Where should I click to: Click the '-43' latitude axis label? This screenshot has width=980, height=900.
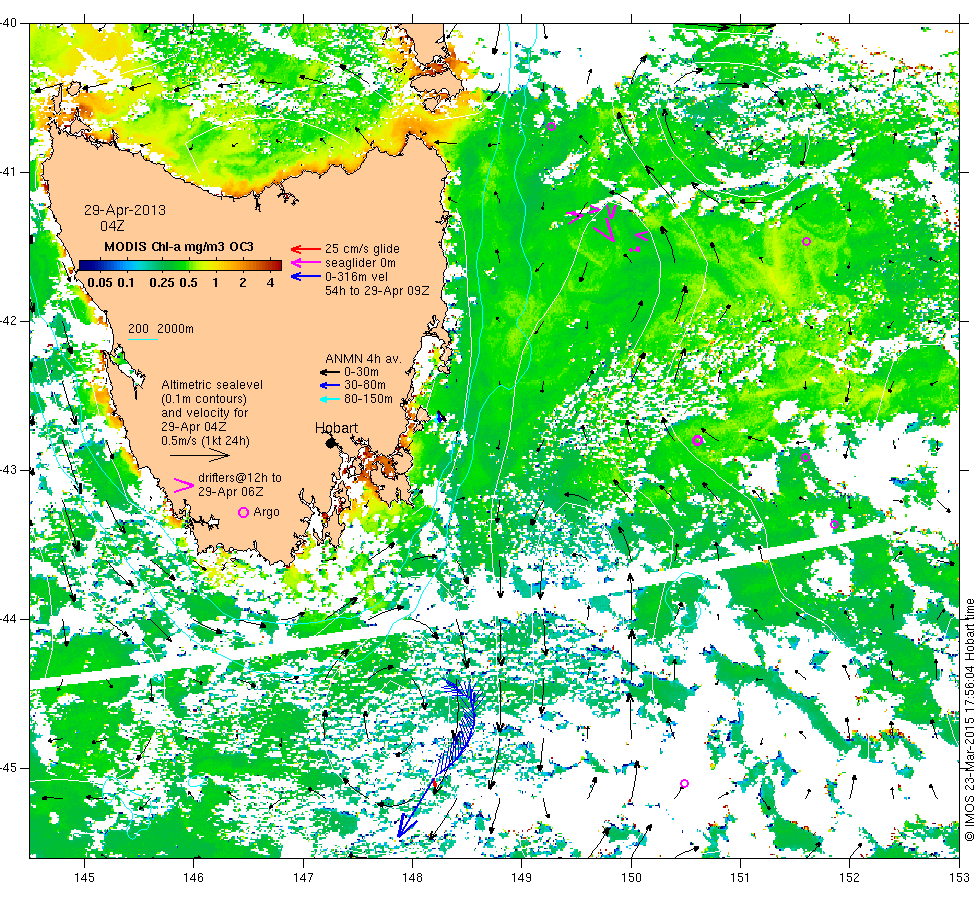pyautogui.click(x=9, y=470)
